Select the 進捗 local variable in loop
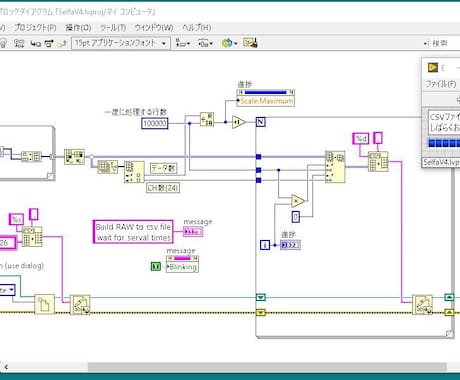This screenshot has width=460, height=380. coord(290,245)
